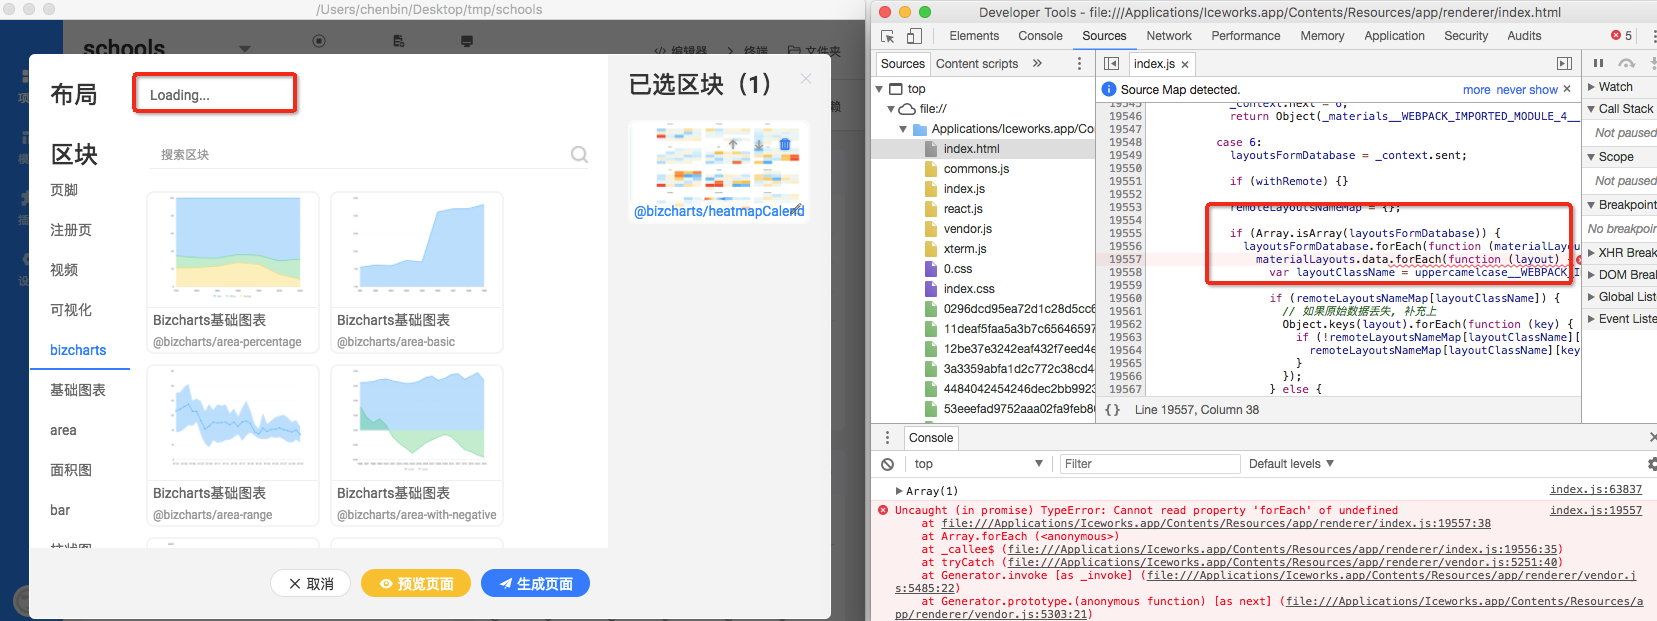Screen dimensions: 1657x621
Task: Move selected heatmap block down
Action: (759, 145)
